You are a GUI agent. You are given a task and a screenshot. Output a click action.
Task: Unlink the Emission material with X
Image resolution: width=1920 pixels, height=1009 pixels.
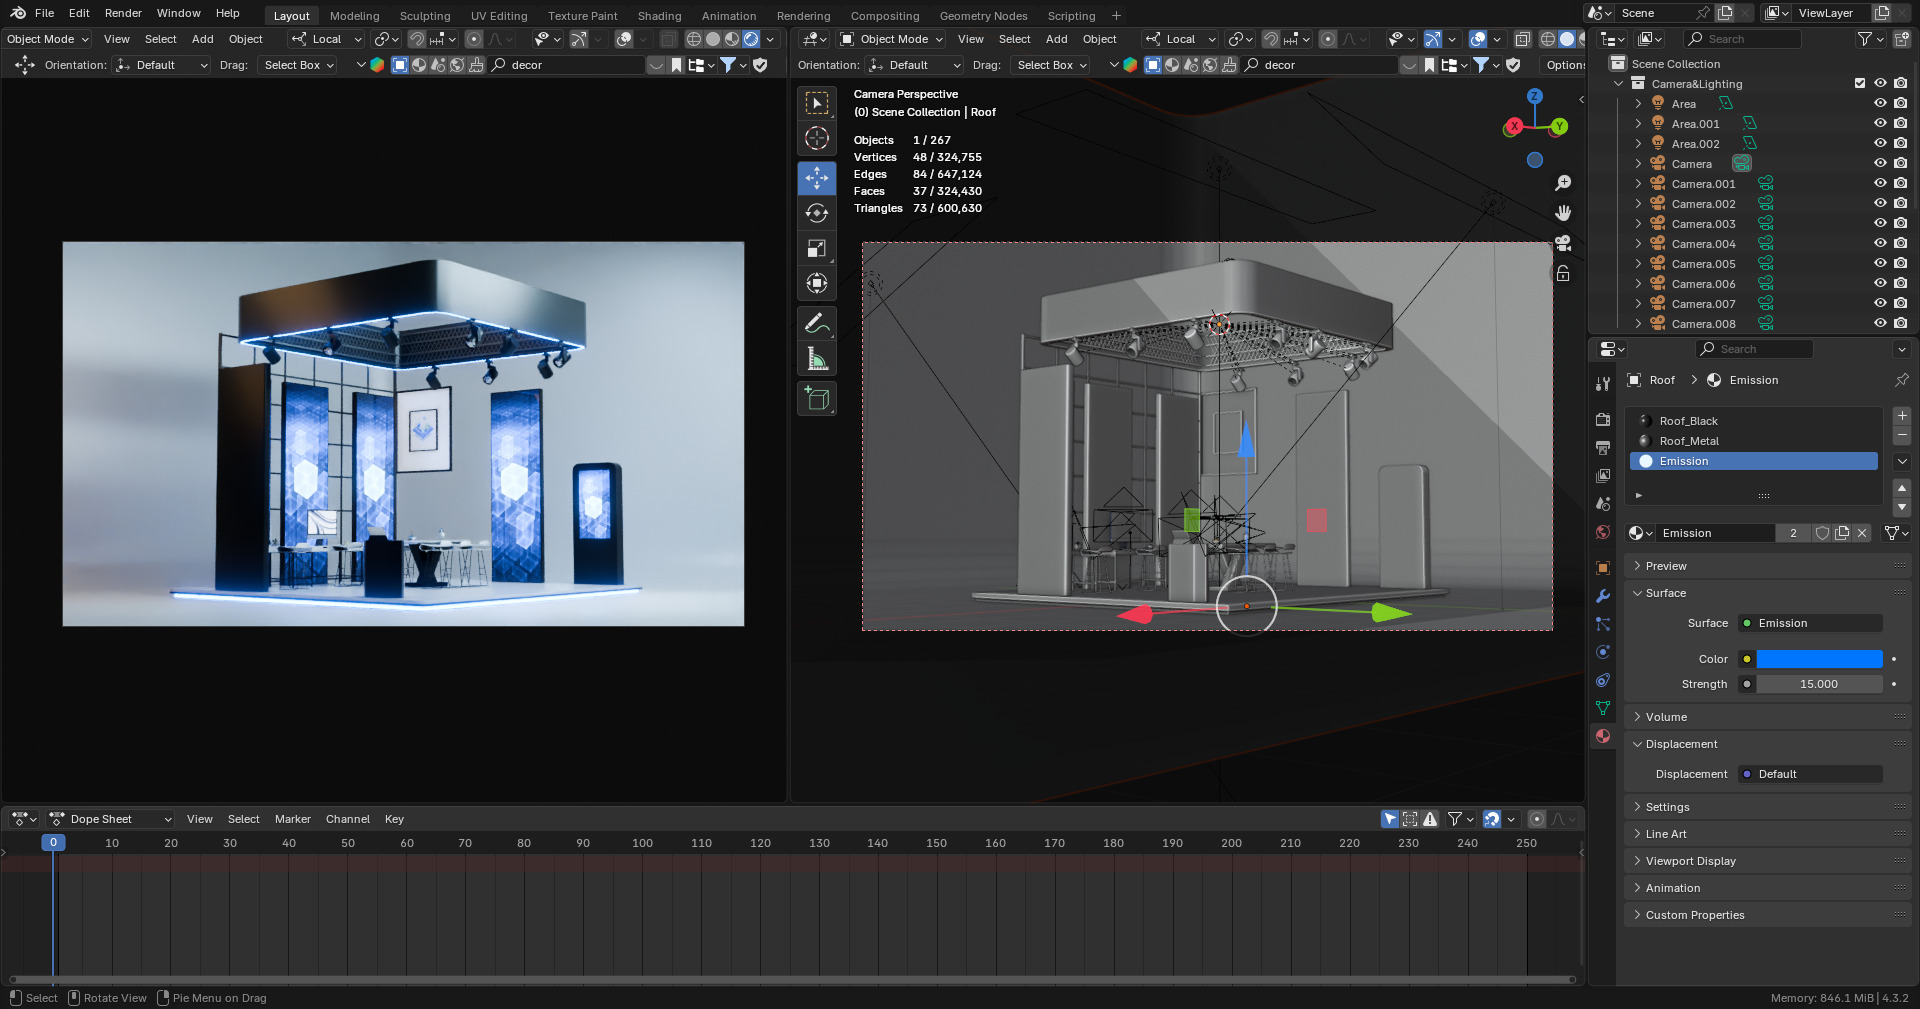(1862, 533)
